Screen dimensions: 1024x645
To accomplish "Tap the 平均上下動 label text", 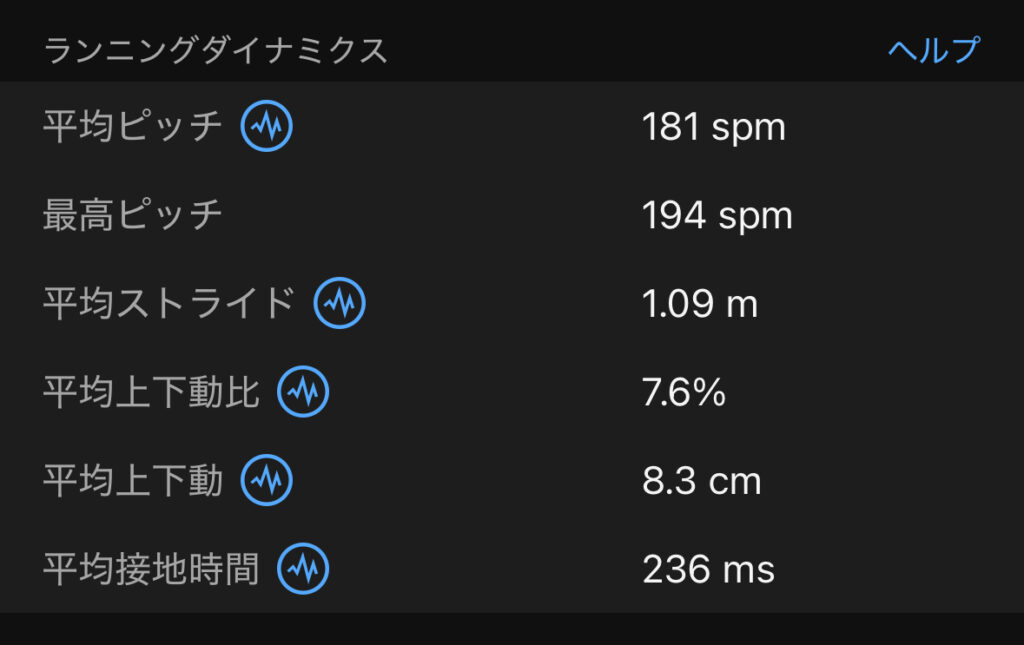I will (133, 481).
